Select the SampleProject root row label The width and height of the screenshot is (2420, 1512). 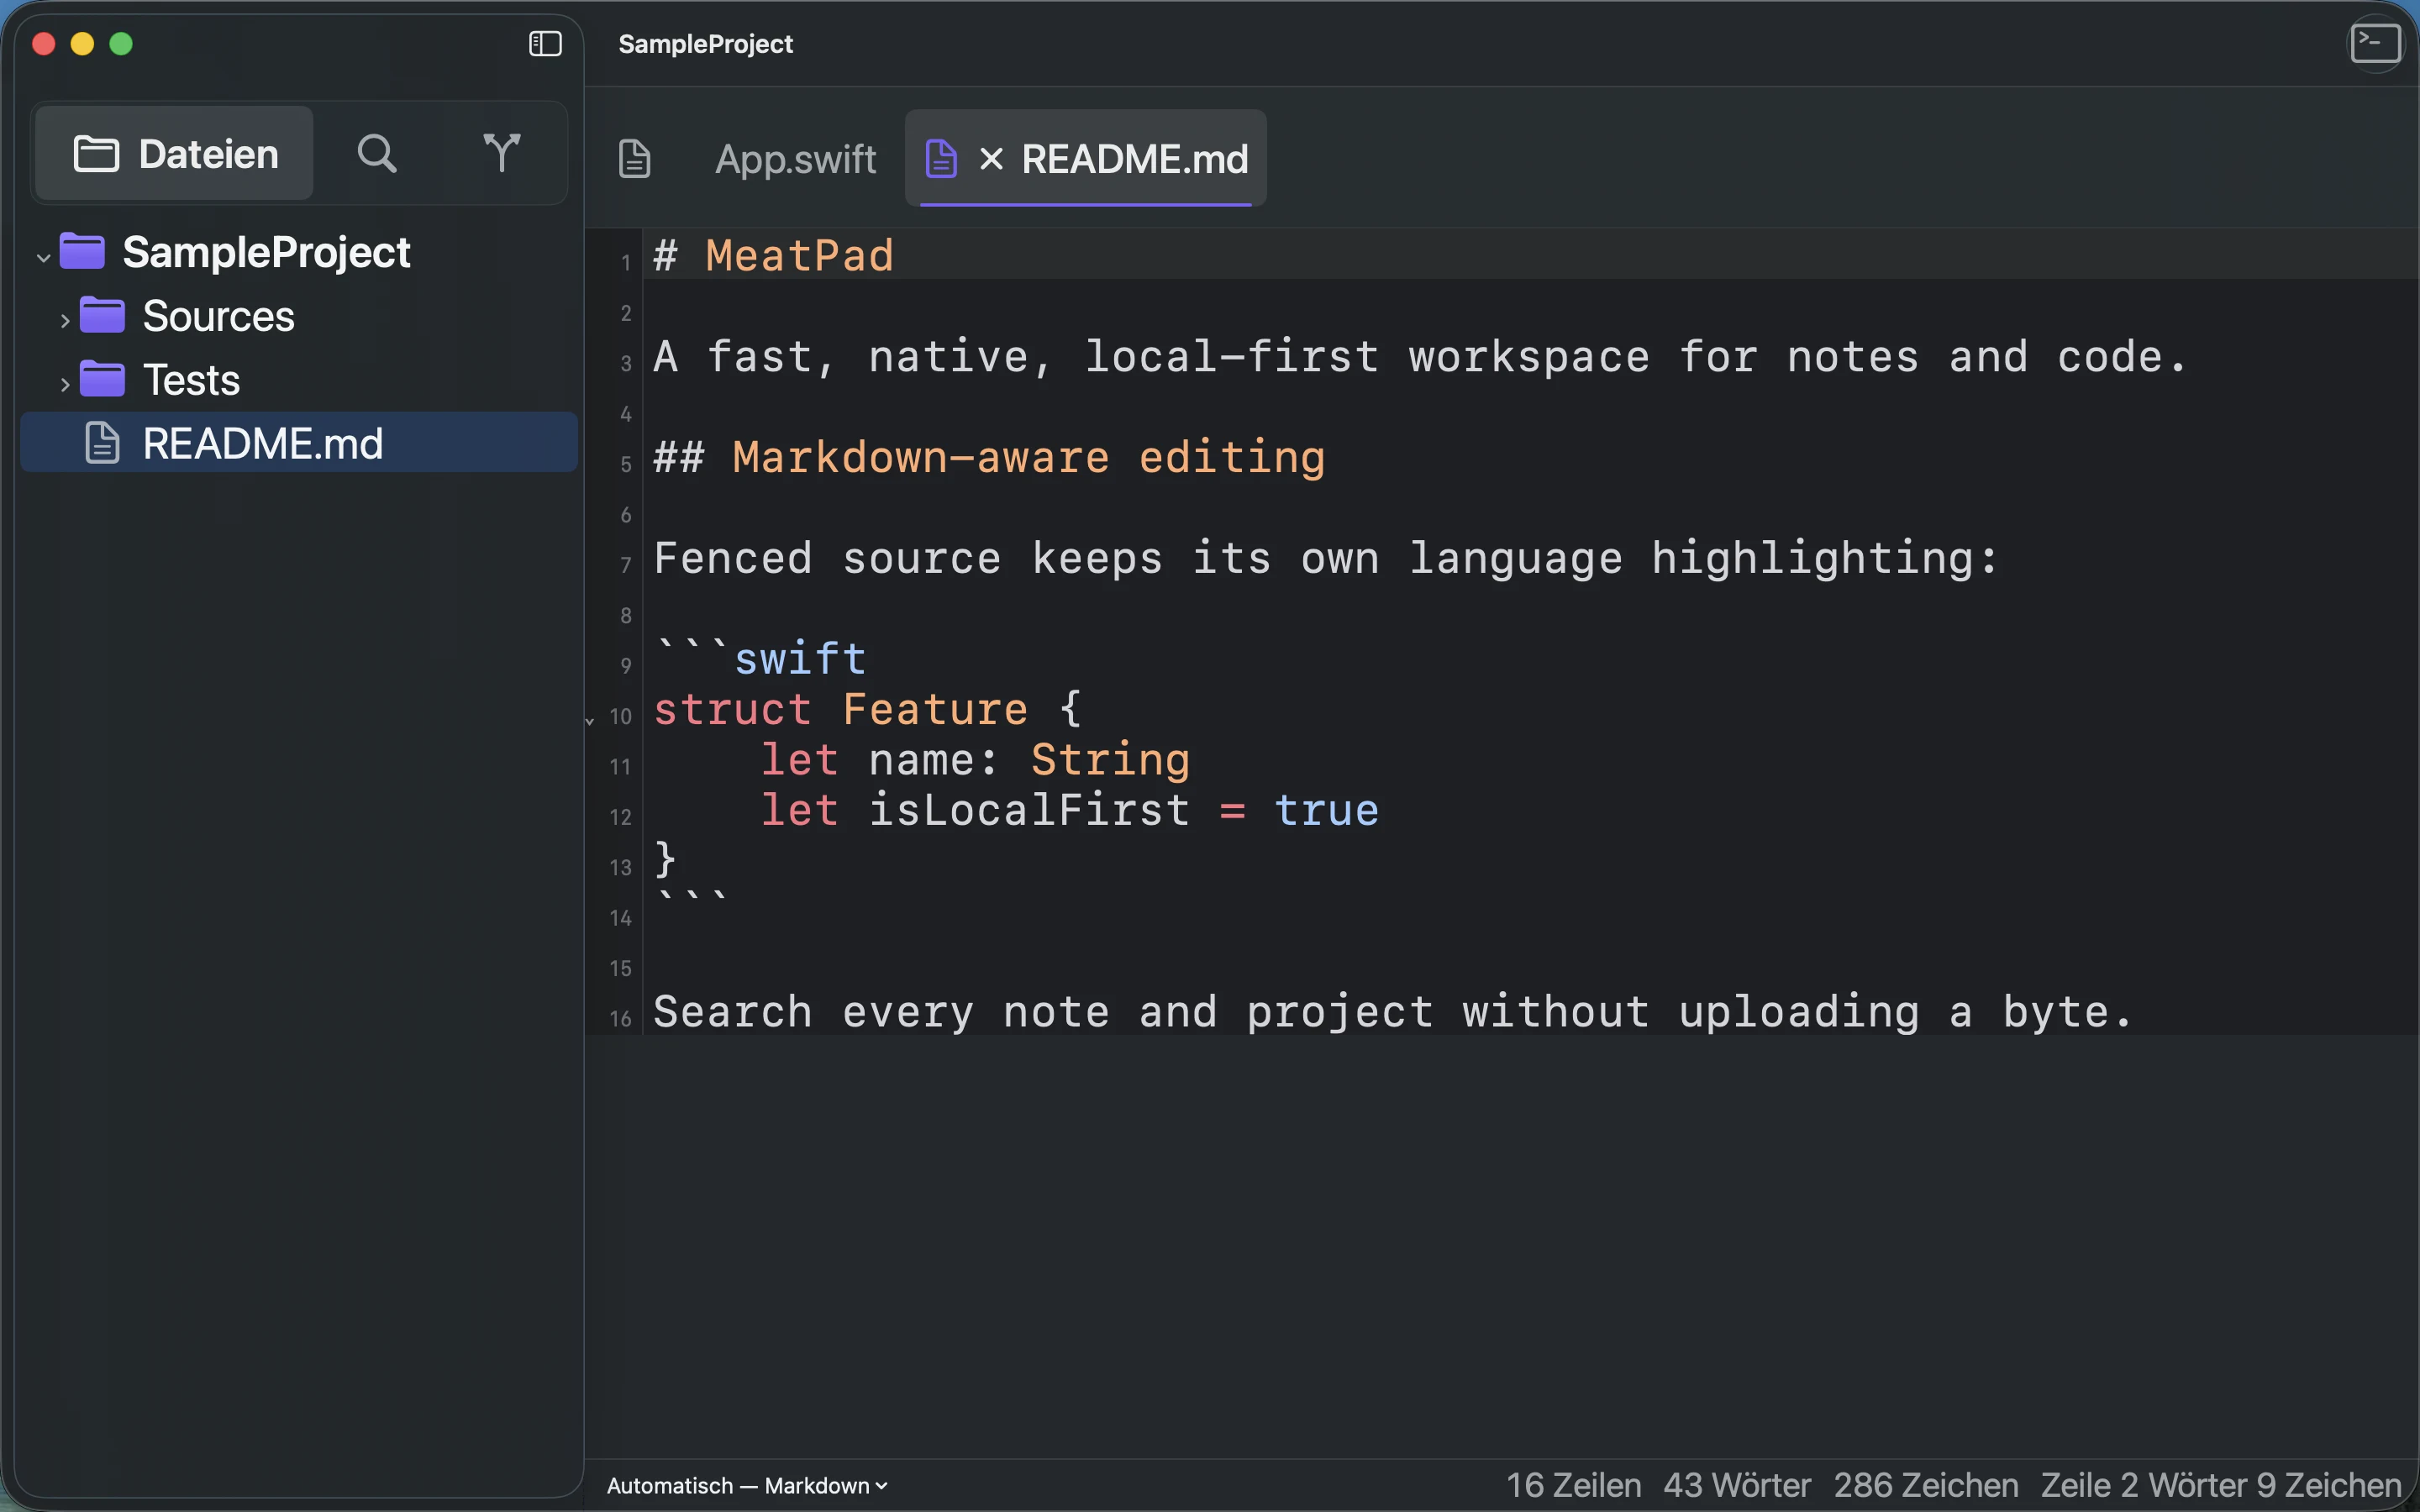coord(266,252)
